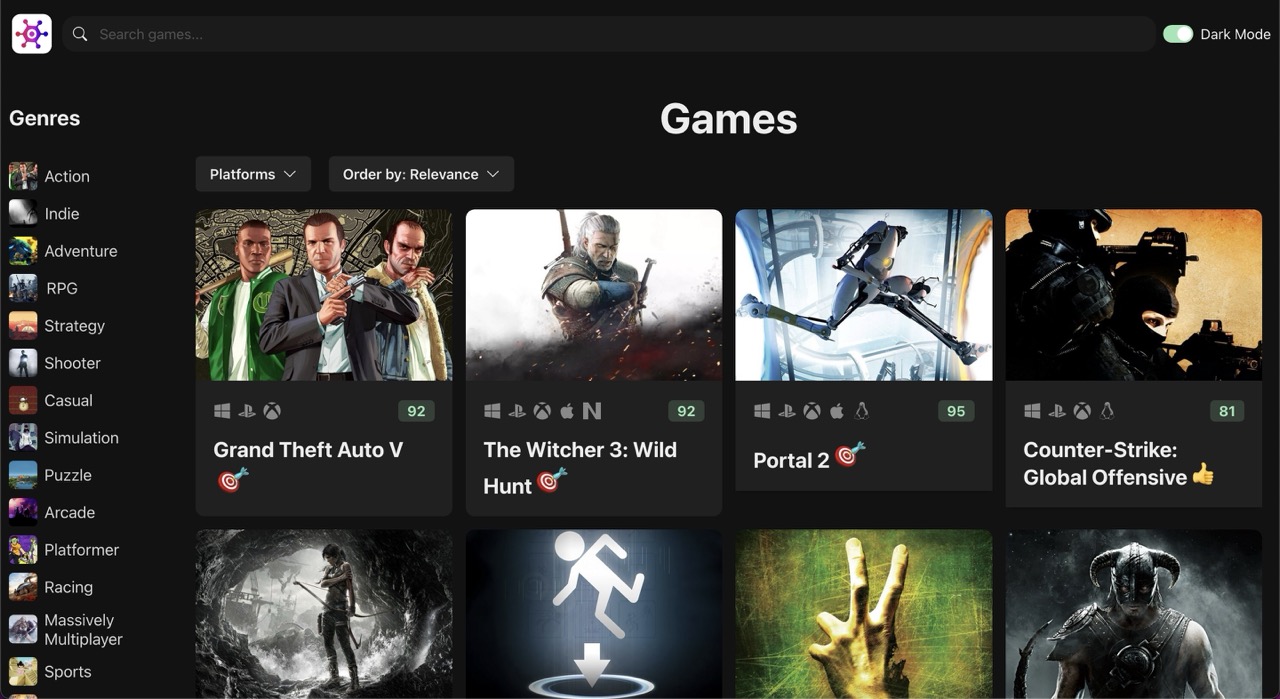Open the Massively Multiplayer genre
This screenshot has height=699, width=1280.
coord(84,629)
